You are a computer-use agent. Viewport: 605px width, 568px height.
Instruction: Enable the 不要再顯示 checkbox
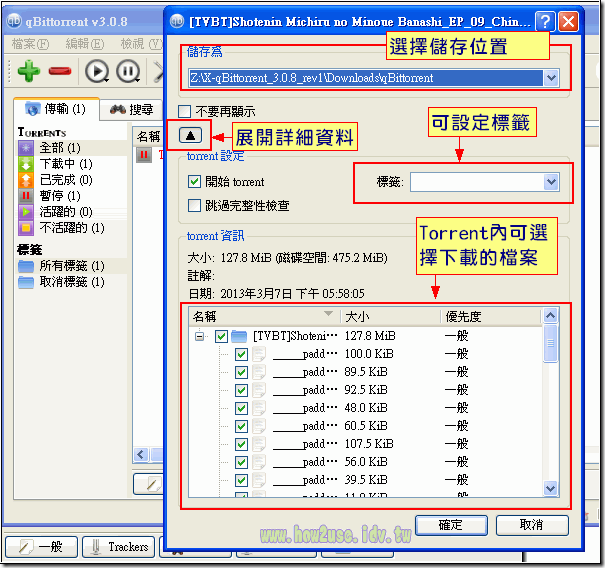[x=185, y=111]
